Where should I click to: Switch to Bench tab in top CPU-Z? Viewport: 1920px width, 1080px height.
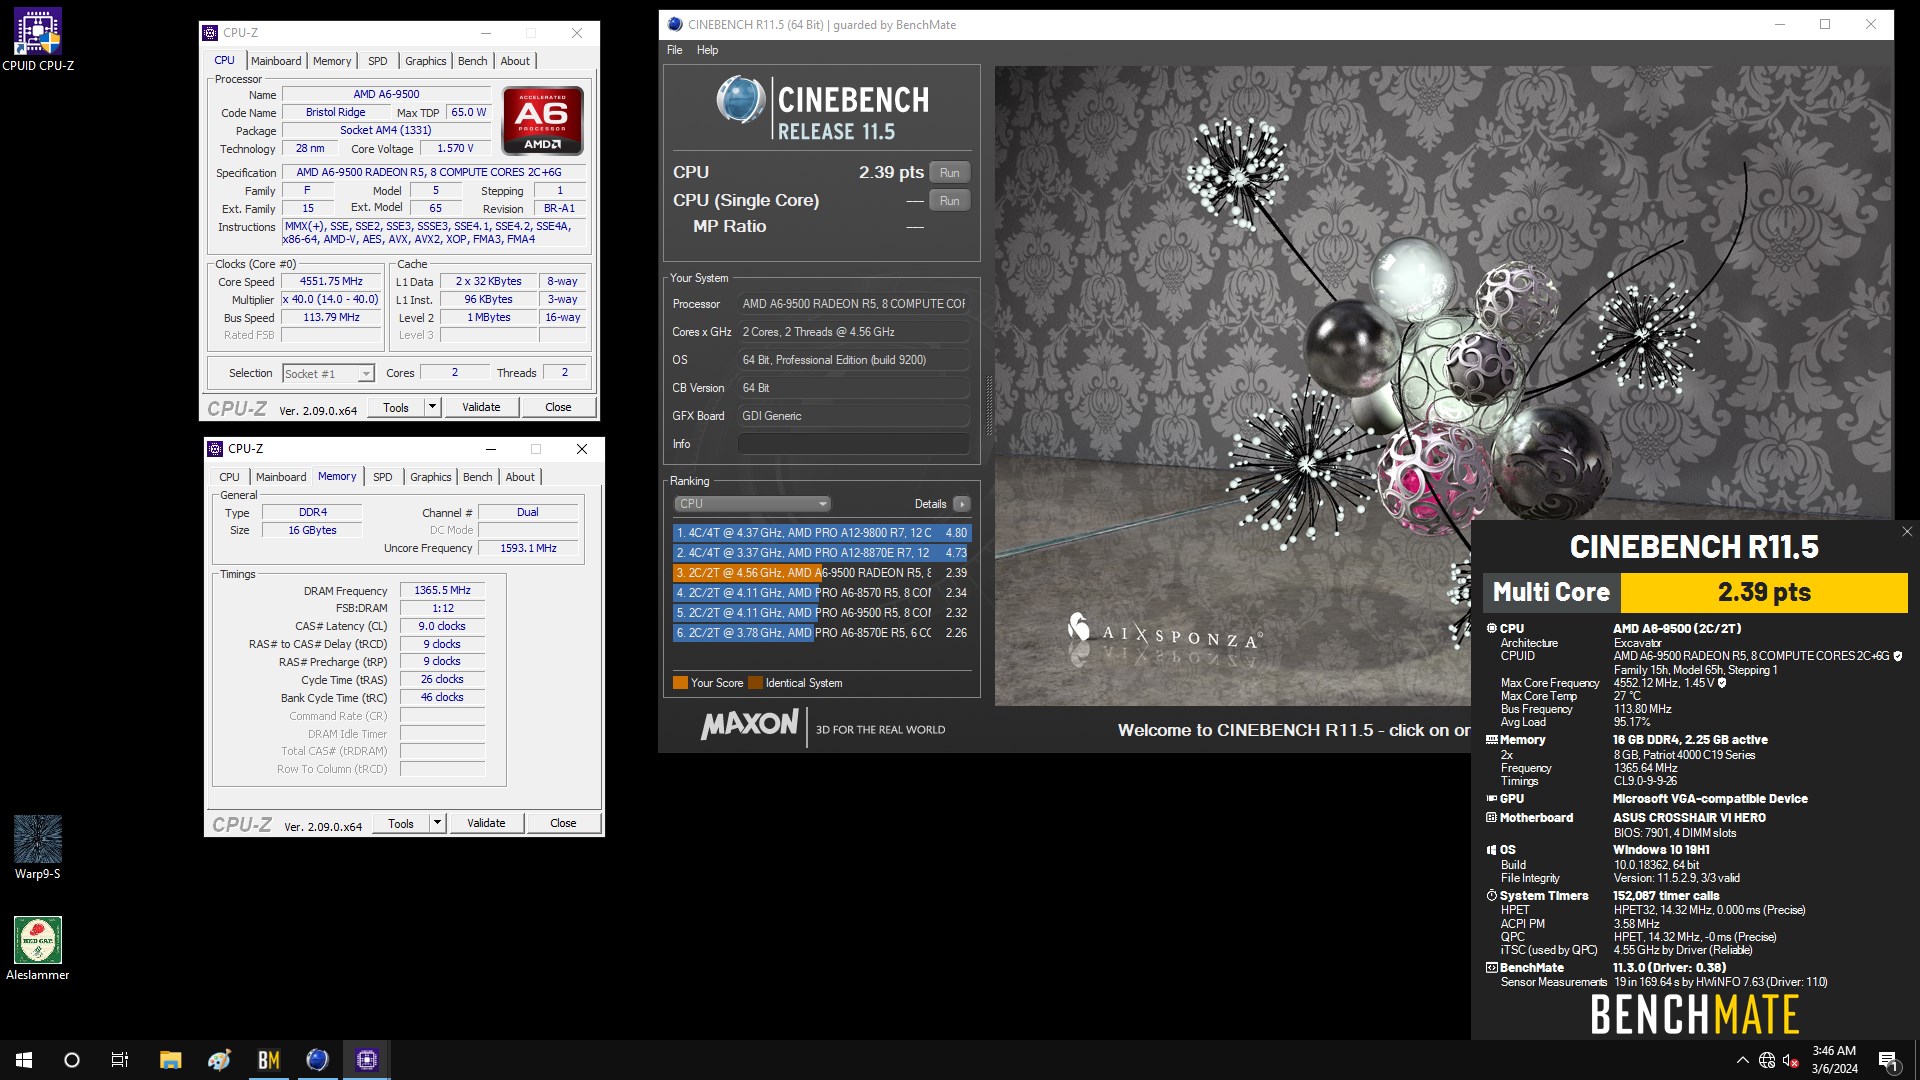tap(473, 61)
